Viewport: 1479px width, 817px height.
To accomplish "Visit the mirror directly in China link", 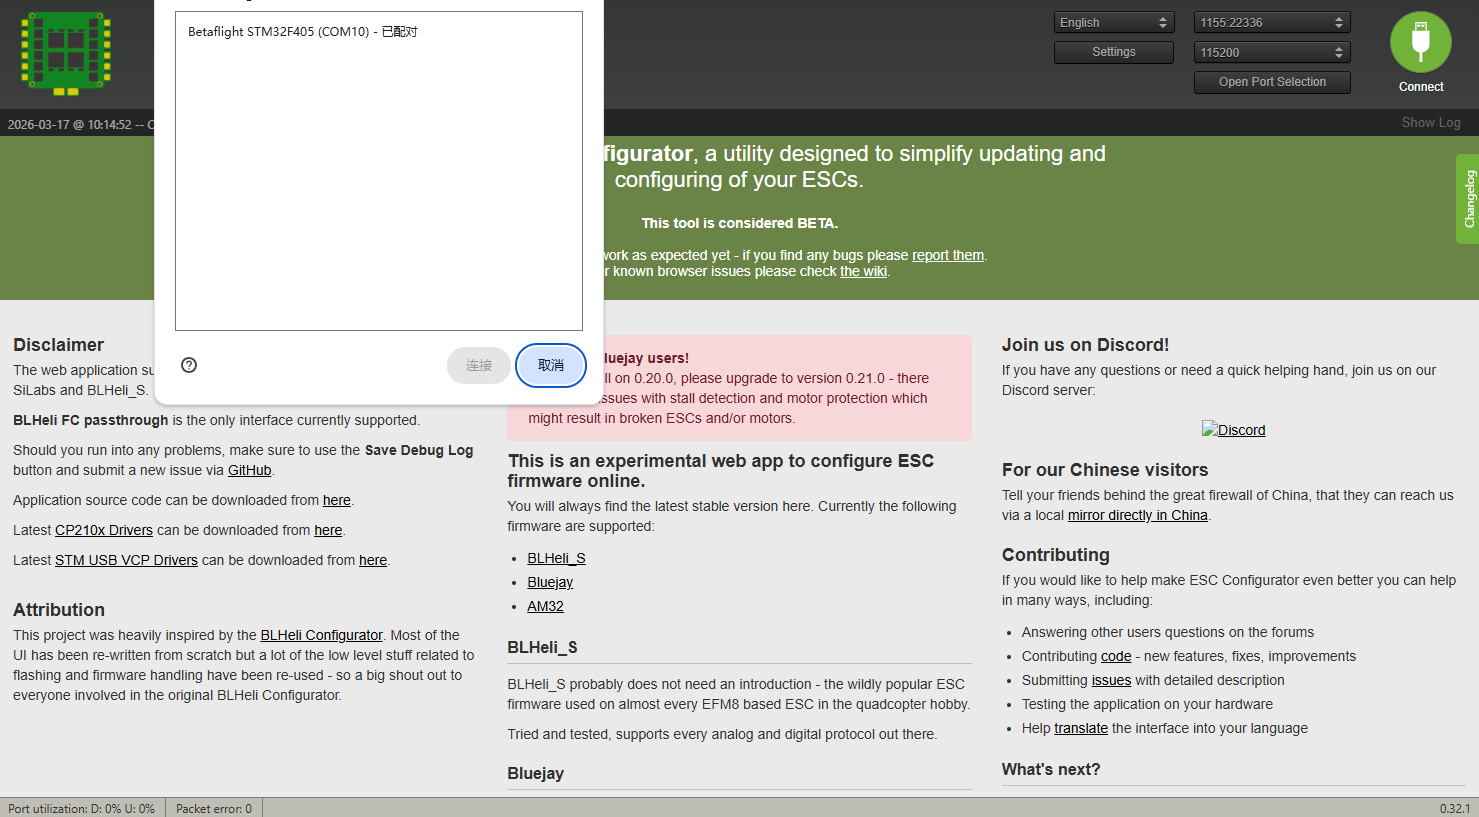I will (1137, 515).
